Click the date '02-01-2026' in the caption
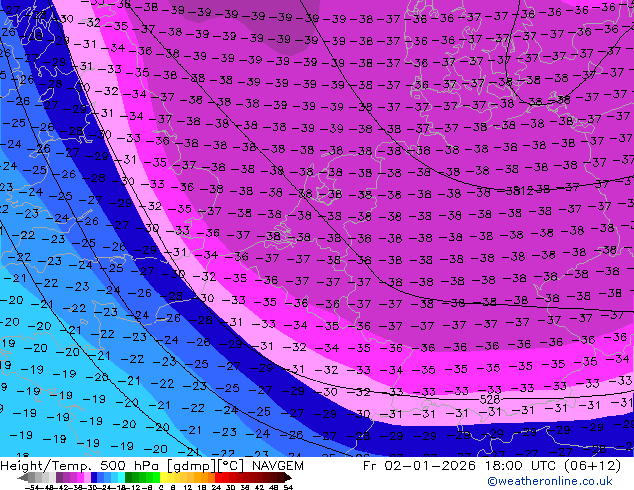Viewport: 634px width, 490px height. pos(430,466)
